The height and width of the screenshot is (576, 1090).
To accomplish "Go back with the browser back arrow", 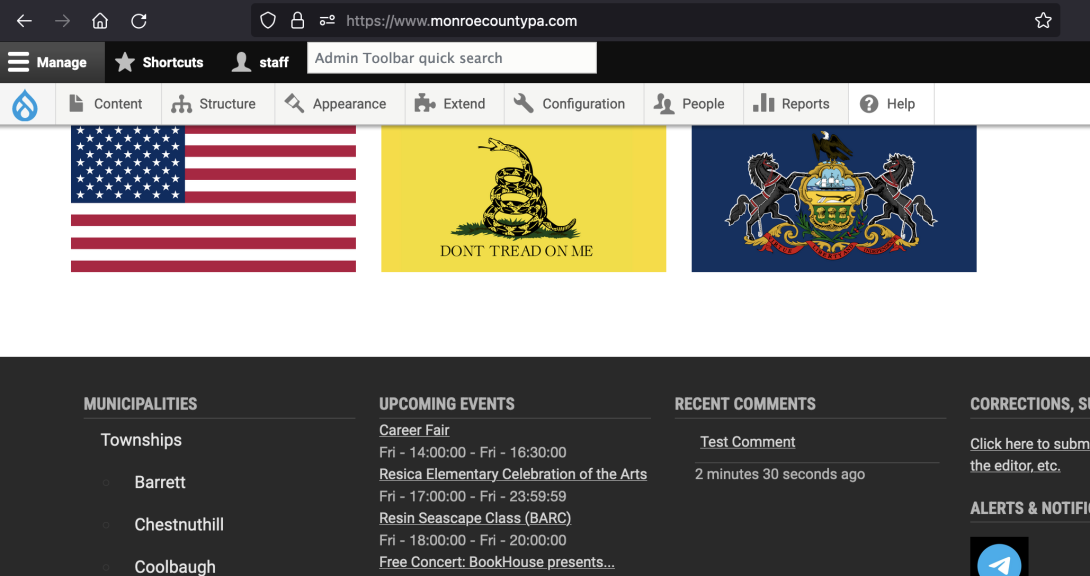I will [24, 21].
